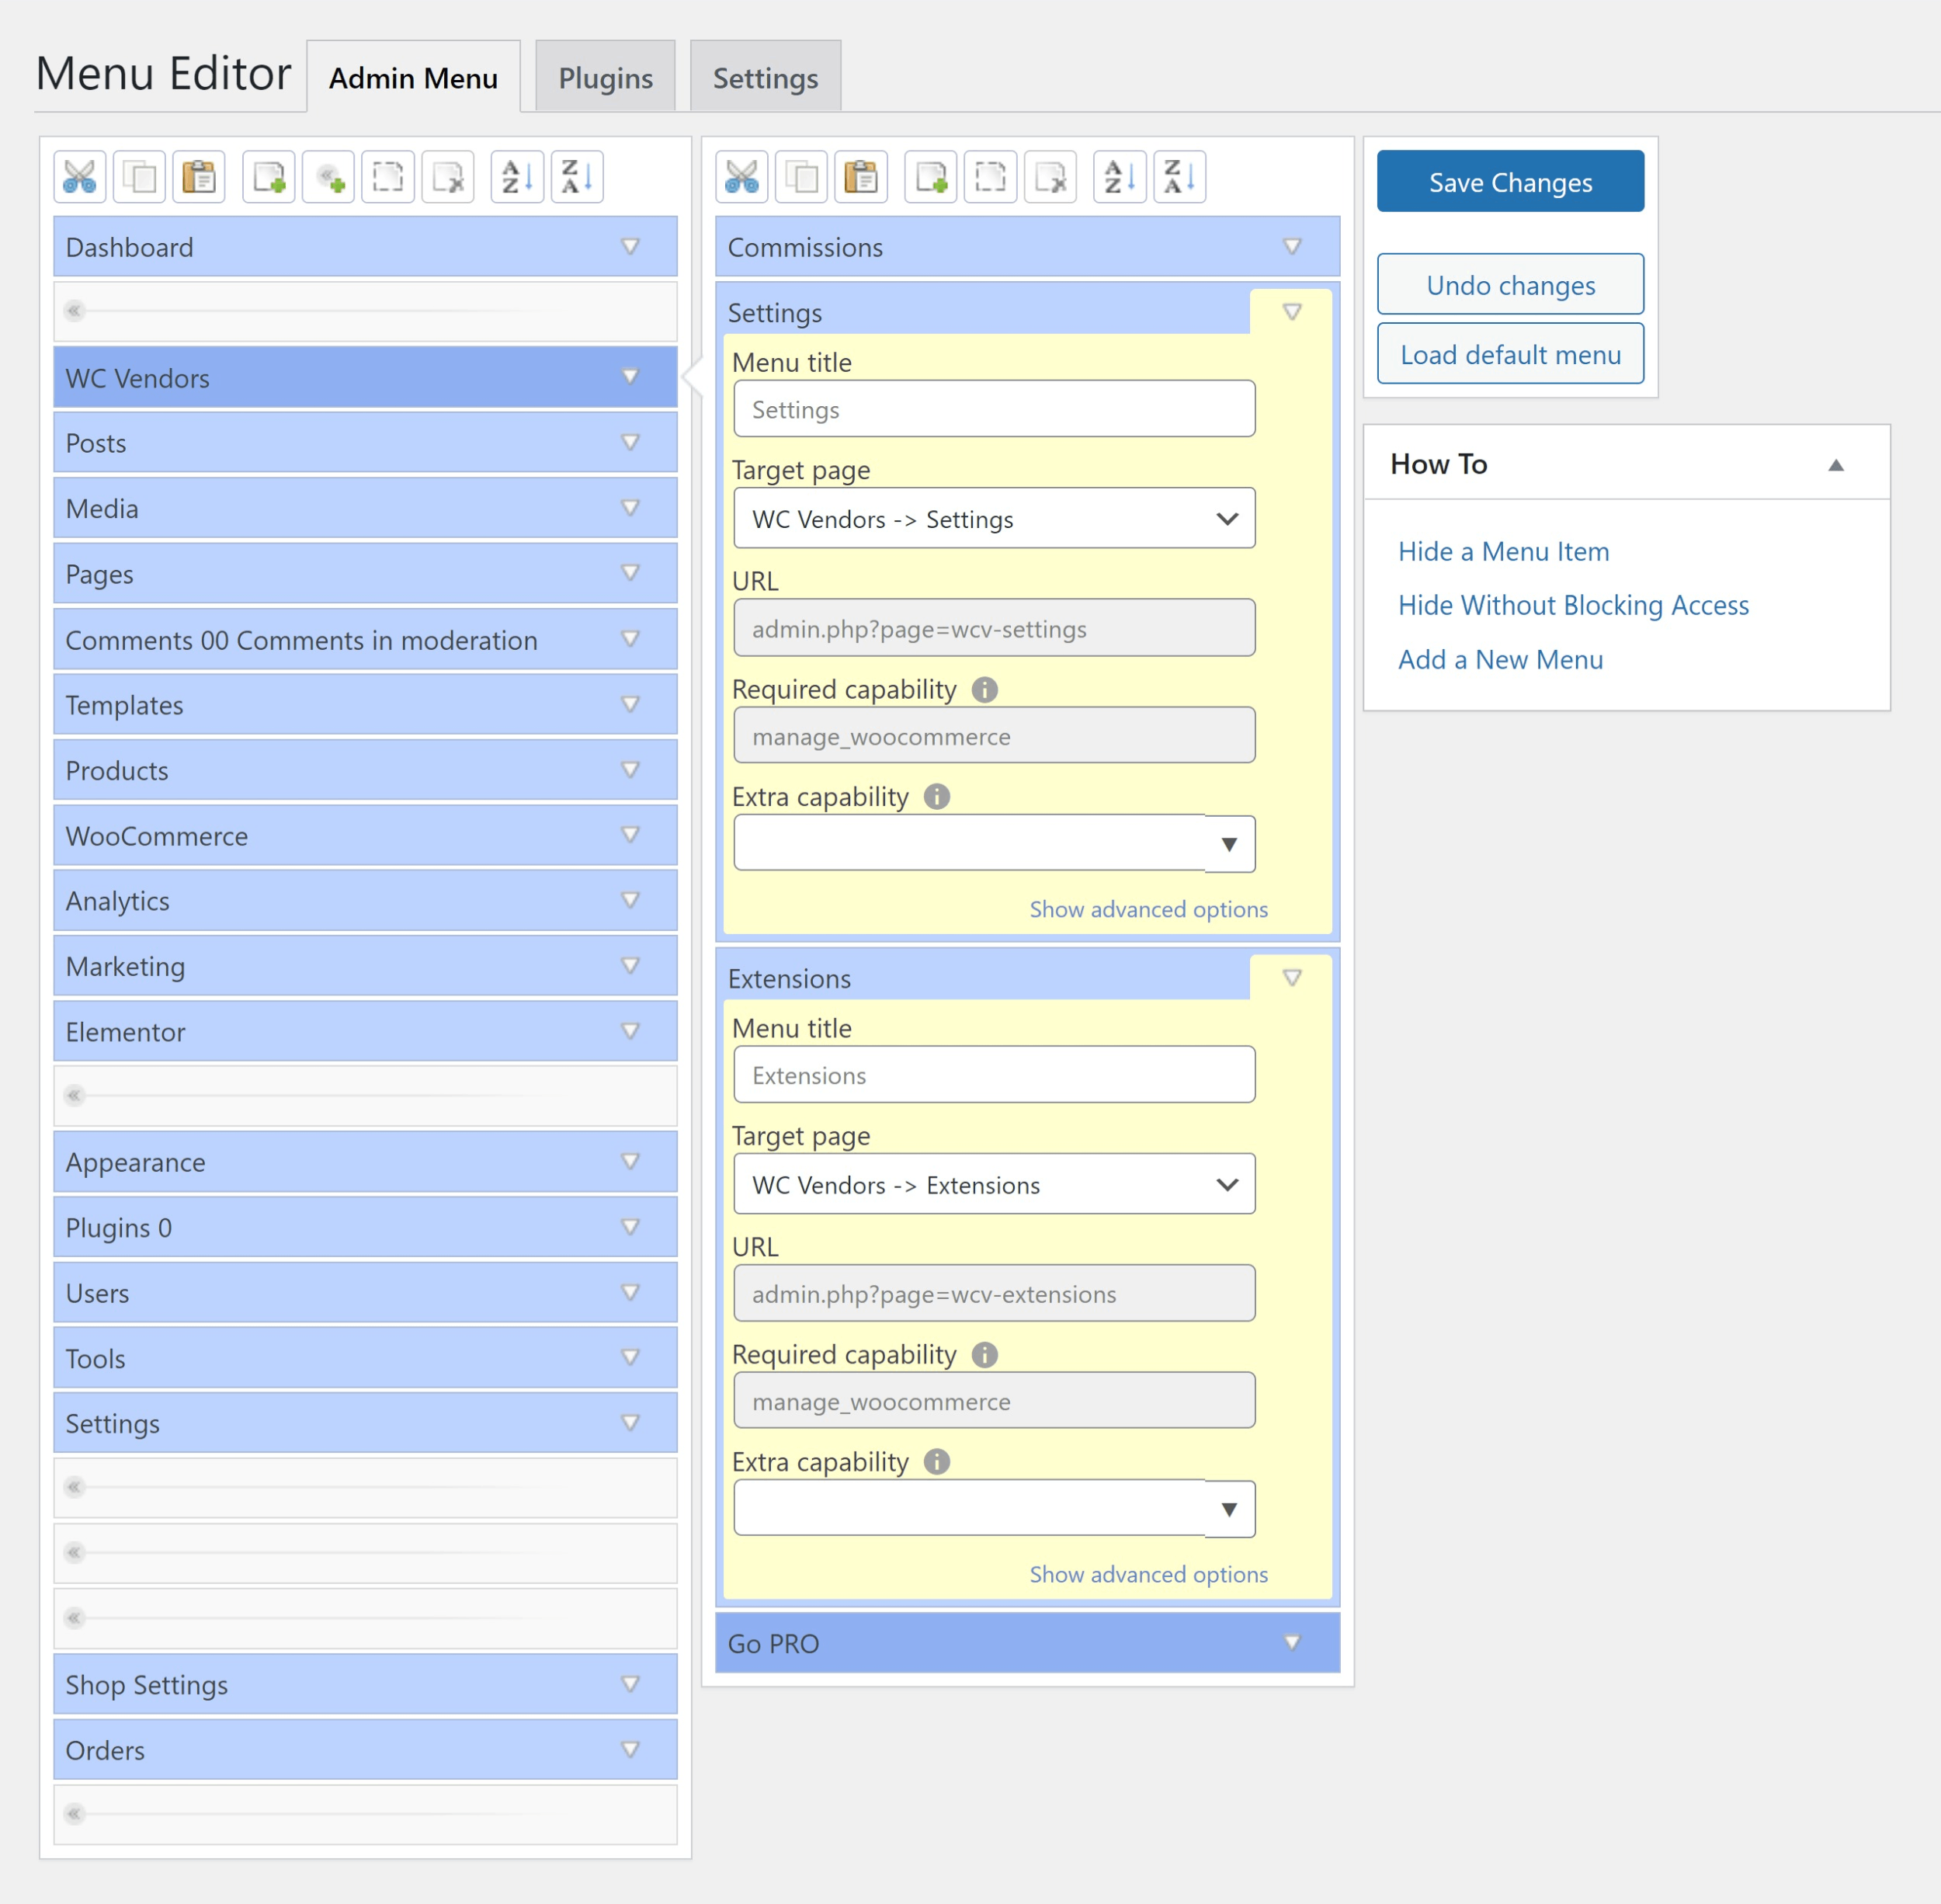Click the Sort ascending A-Z icon in the left toolbar
The image size is (1941, 1904).
pyautogui.click(x=517, y=178)
